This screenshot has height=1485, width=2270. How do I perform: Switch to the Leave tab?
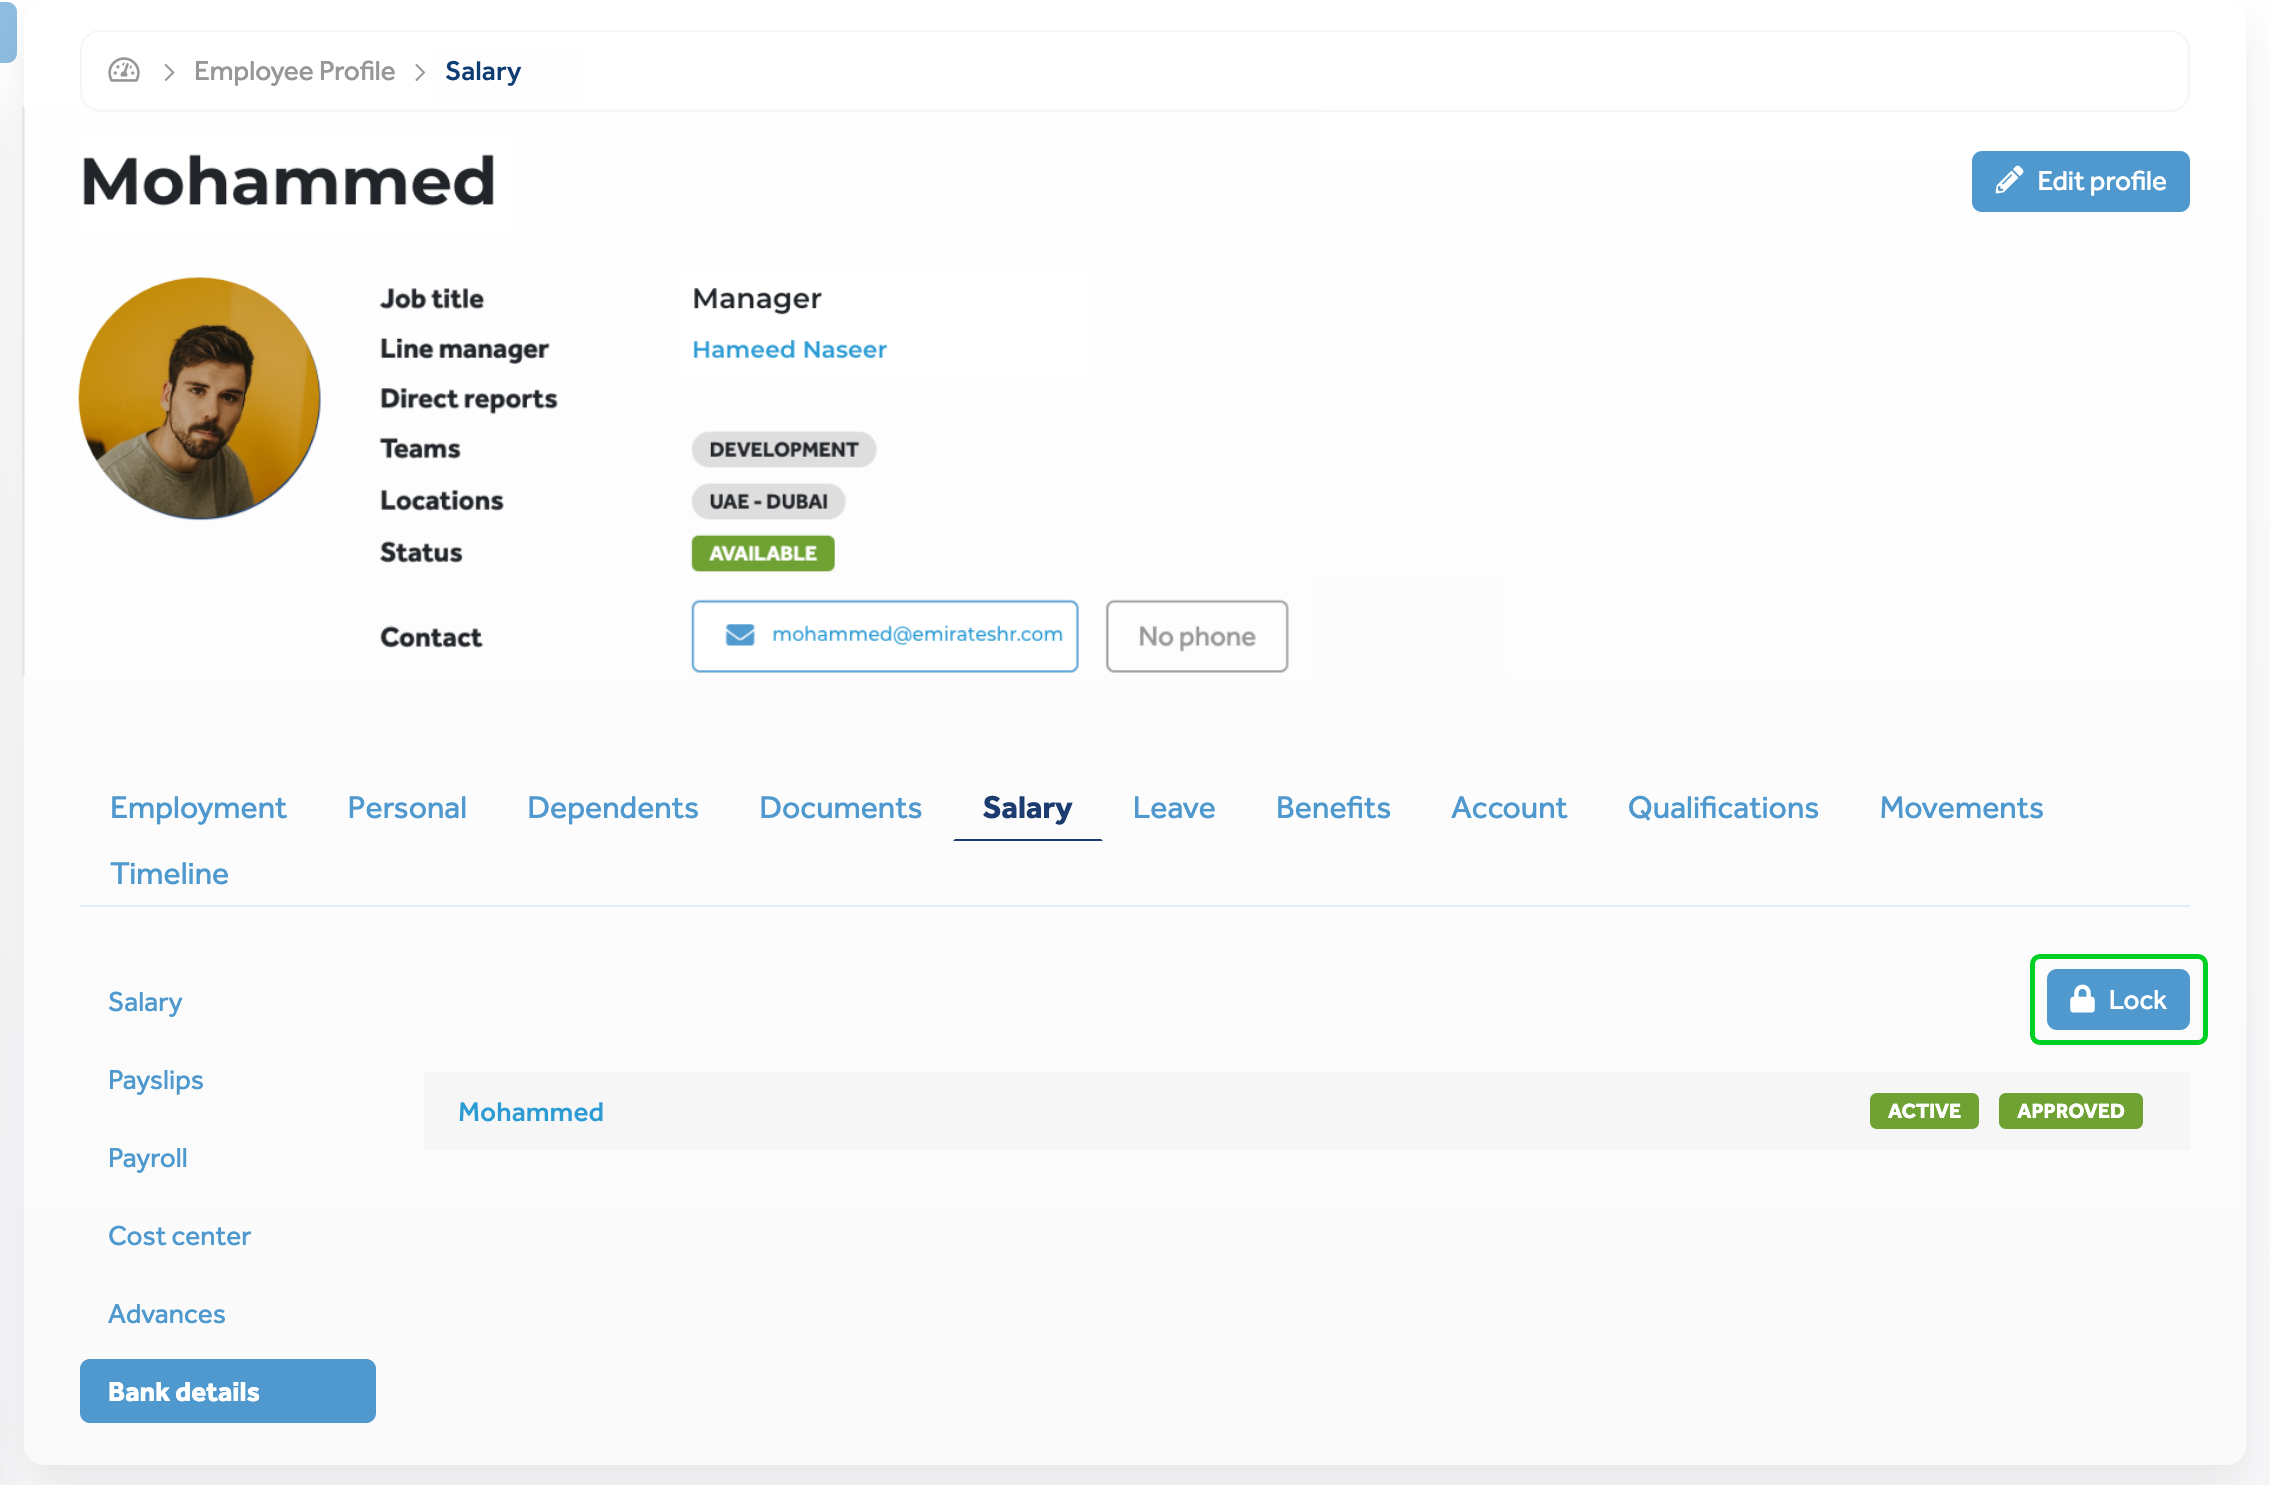tap(1173, 807)
